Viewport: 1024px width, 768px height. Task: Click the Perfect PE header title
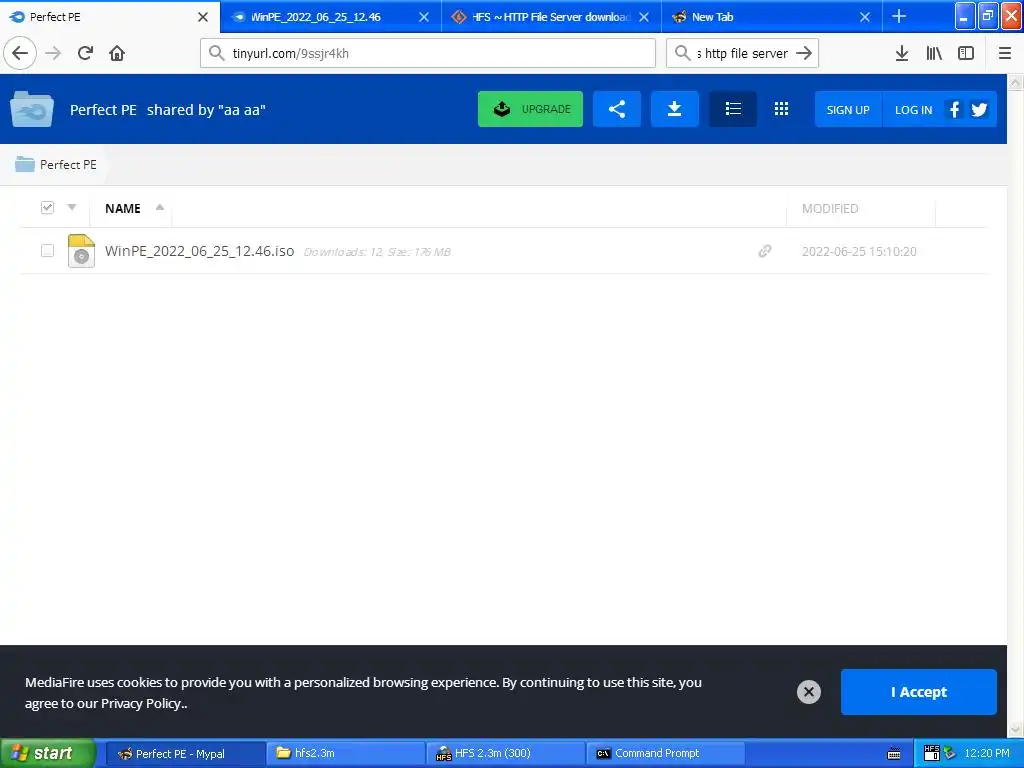[x=103, y=110]
